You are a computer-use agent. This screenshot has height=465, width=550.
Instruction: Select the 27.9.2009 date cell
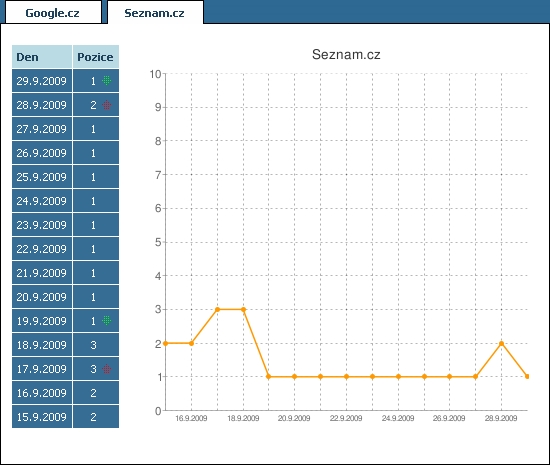point(42,129)
